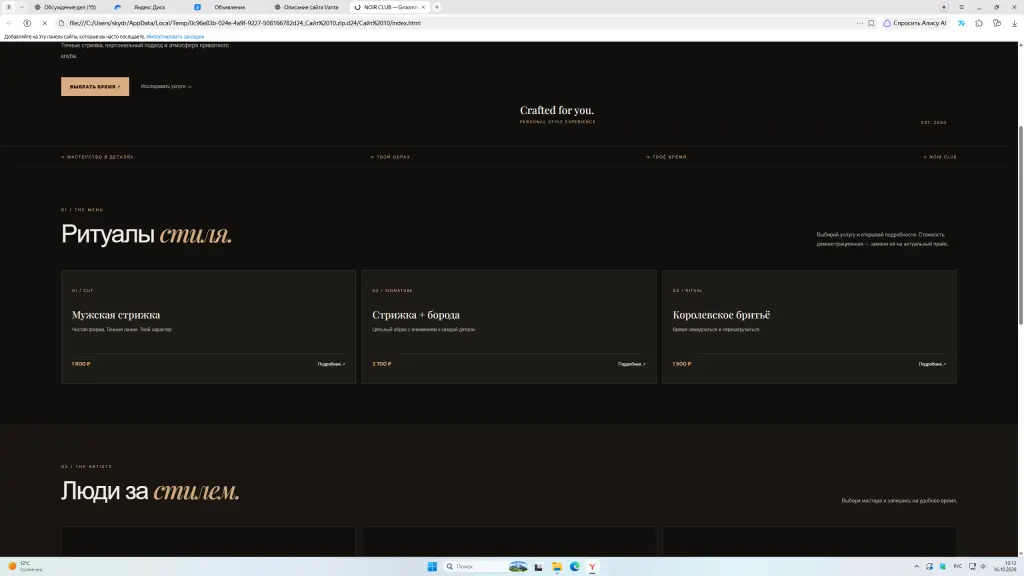Viewport: 1024px width, 576px height.
Task: Click the Спросить Алису AI button
Action: [915, 23]
